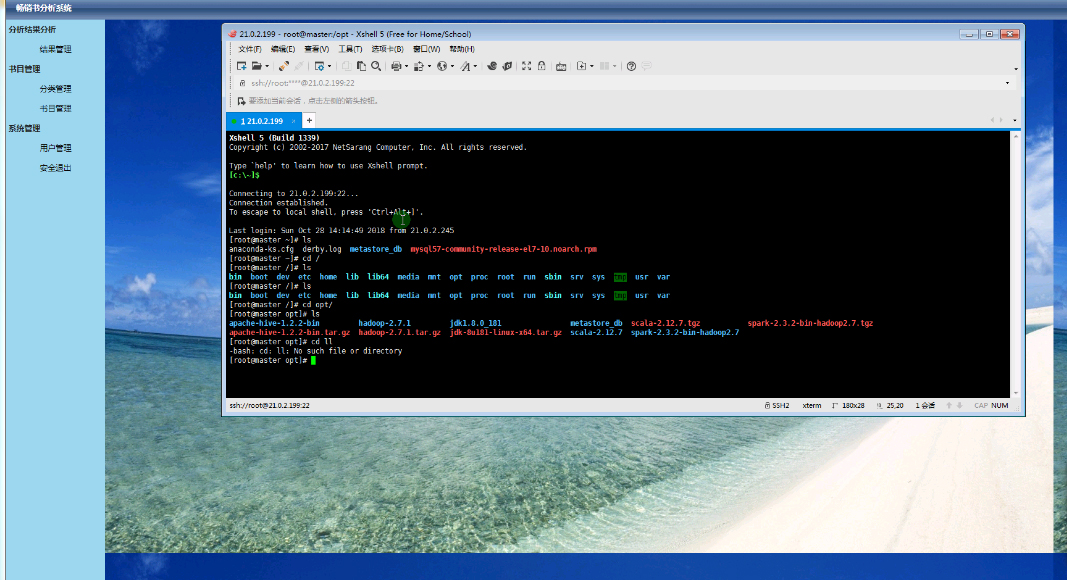The width and height of the screenshot is (1067, 580).
Task: Open the 工具(T) menu
Action: (x=350, y=49)
